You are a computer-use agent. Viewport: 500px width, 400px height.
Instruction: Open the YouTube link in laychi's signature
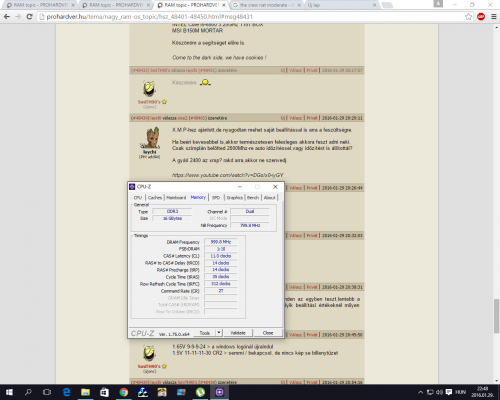click(x=228, y=175)
